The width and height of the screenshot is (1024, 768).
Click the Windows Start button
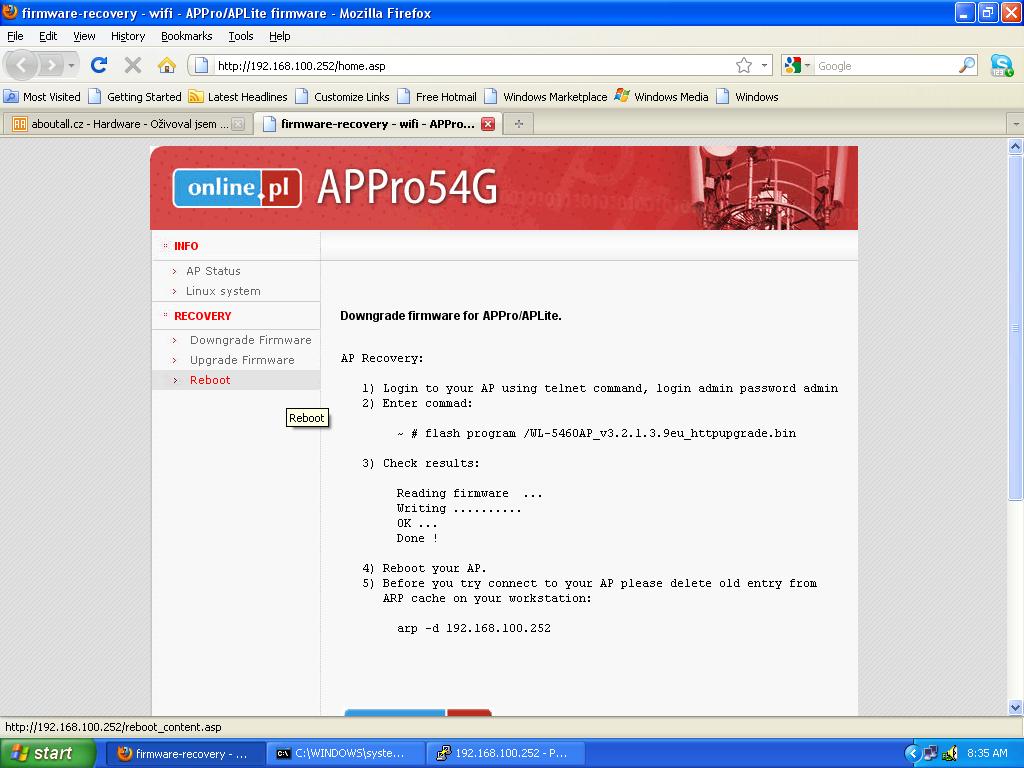coord(47,753)
